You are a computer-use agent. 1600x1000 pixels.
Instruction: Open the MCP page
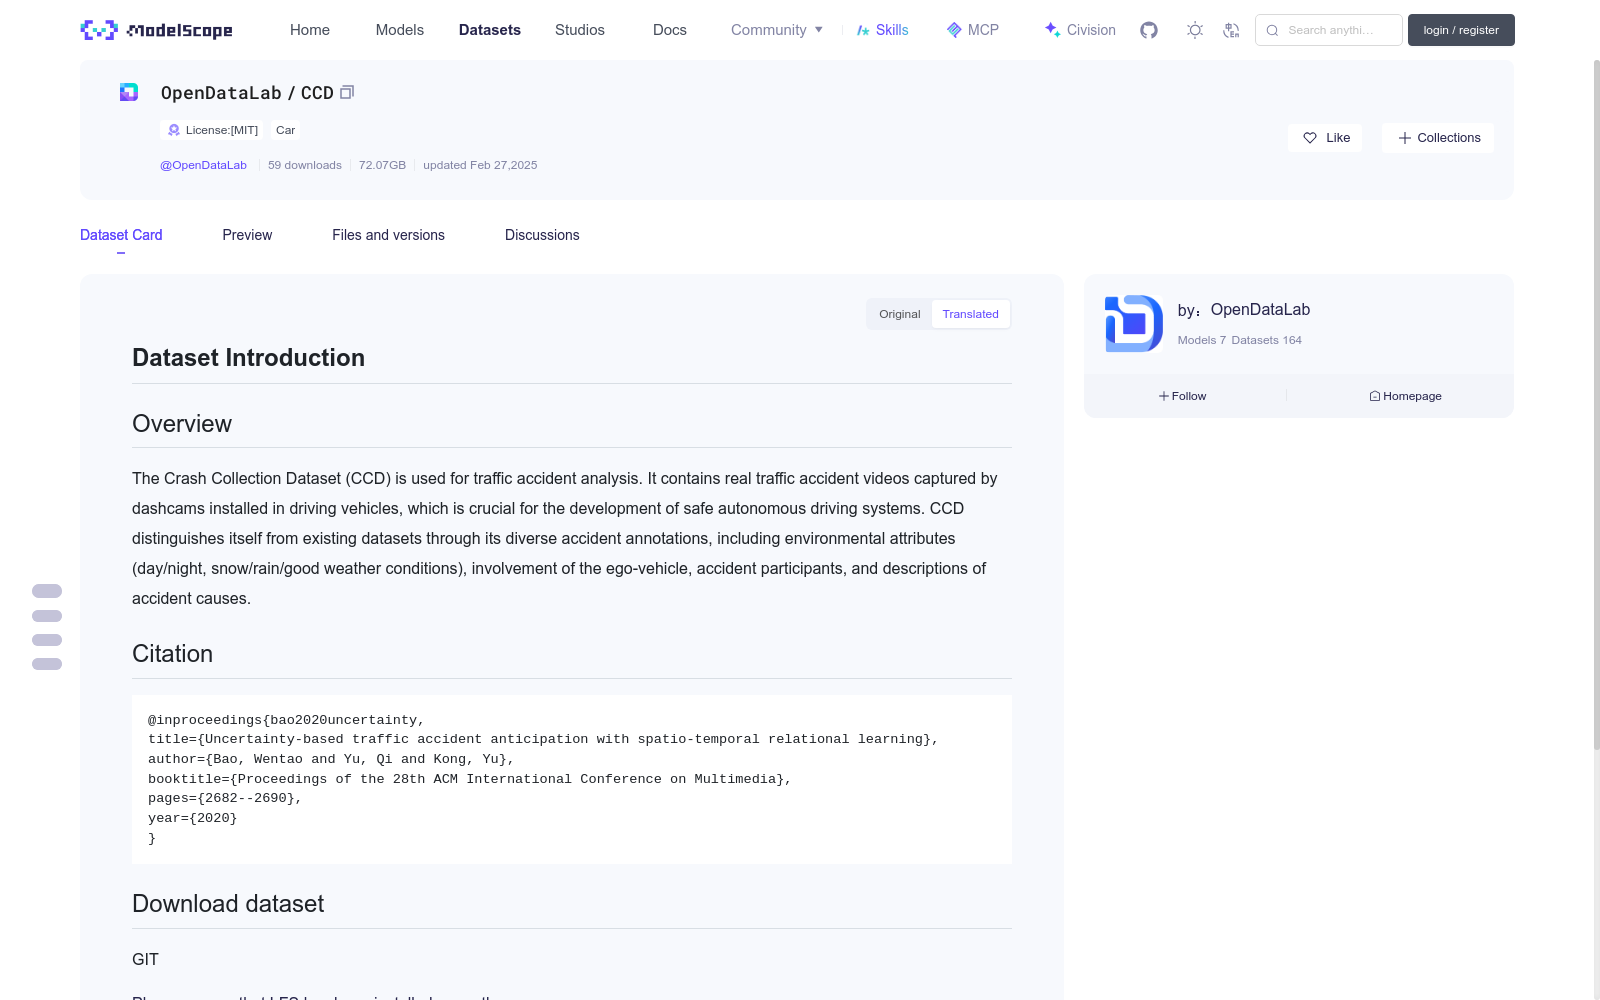(x=972, y=30)
